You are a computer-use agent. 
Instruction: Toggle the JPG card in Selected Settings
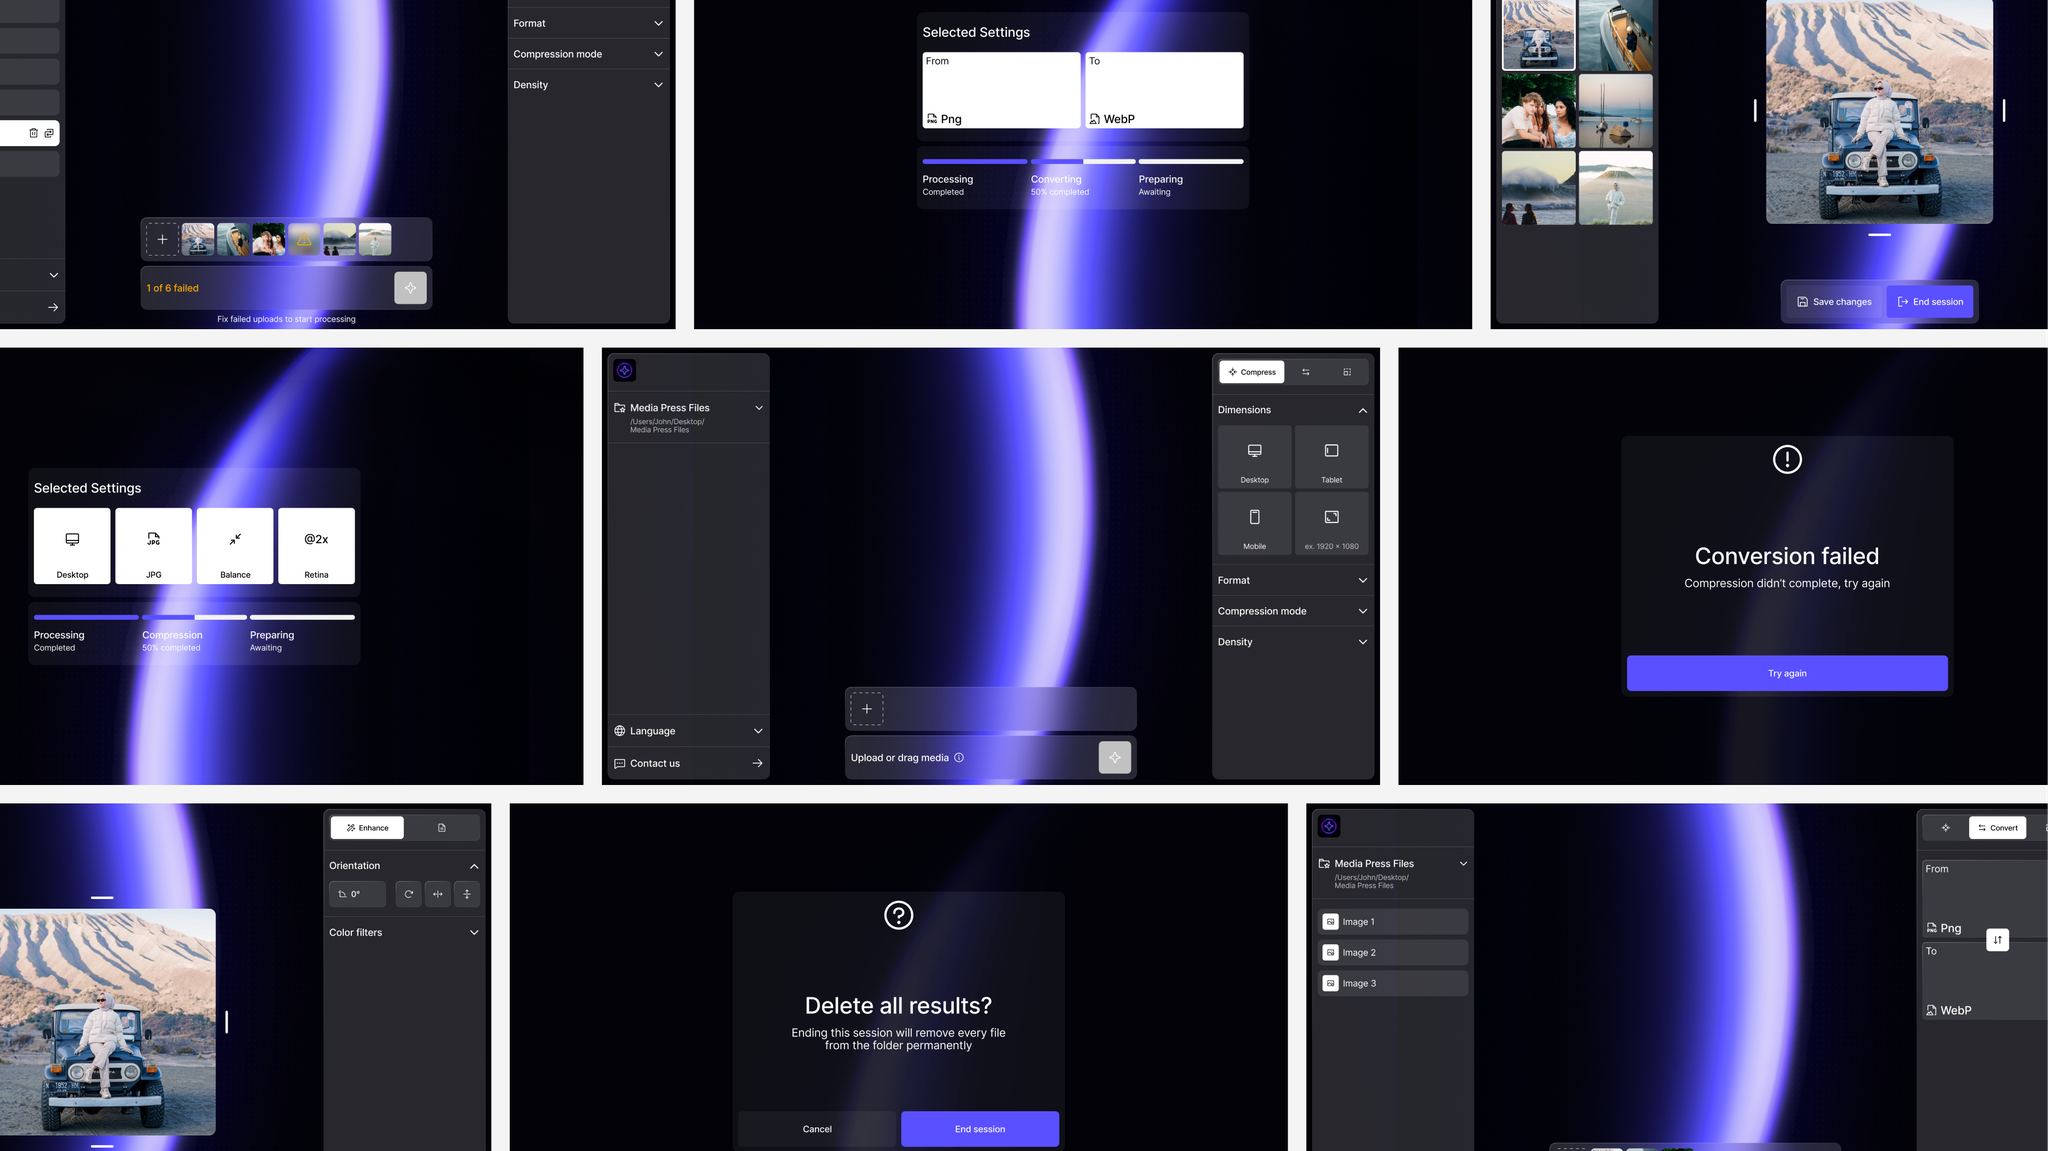pyautogui.click(x=154, y=546)
